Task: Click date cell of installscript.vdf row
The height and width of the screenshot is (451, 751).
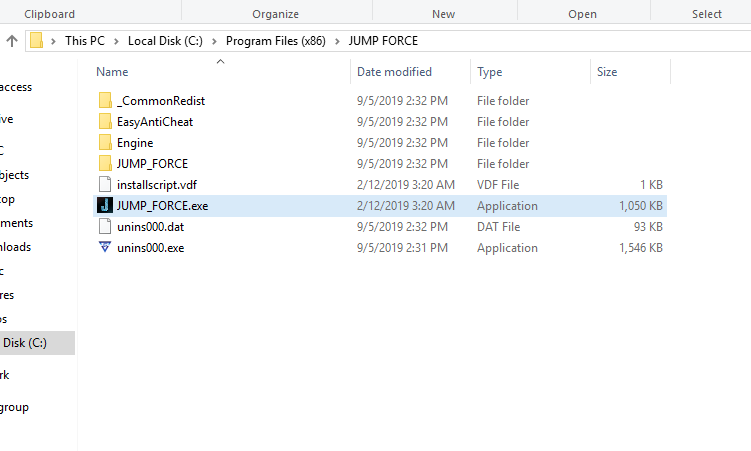Action: tap(406, 185)
